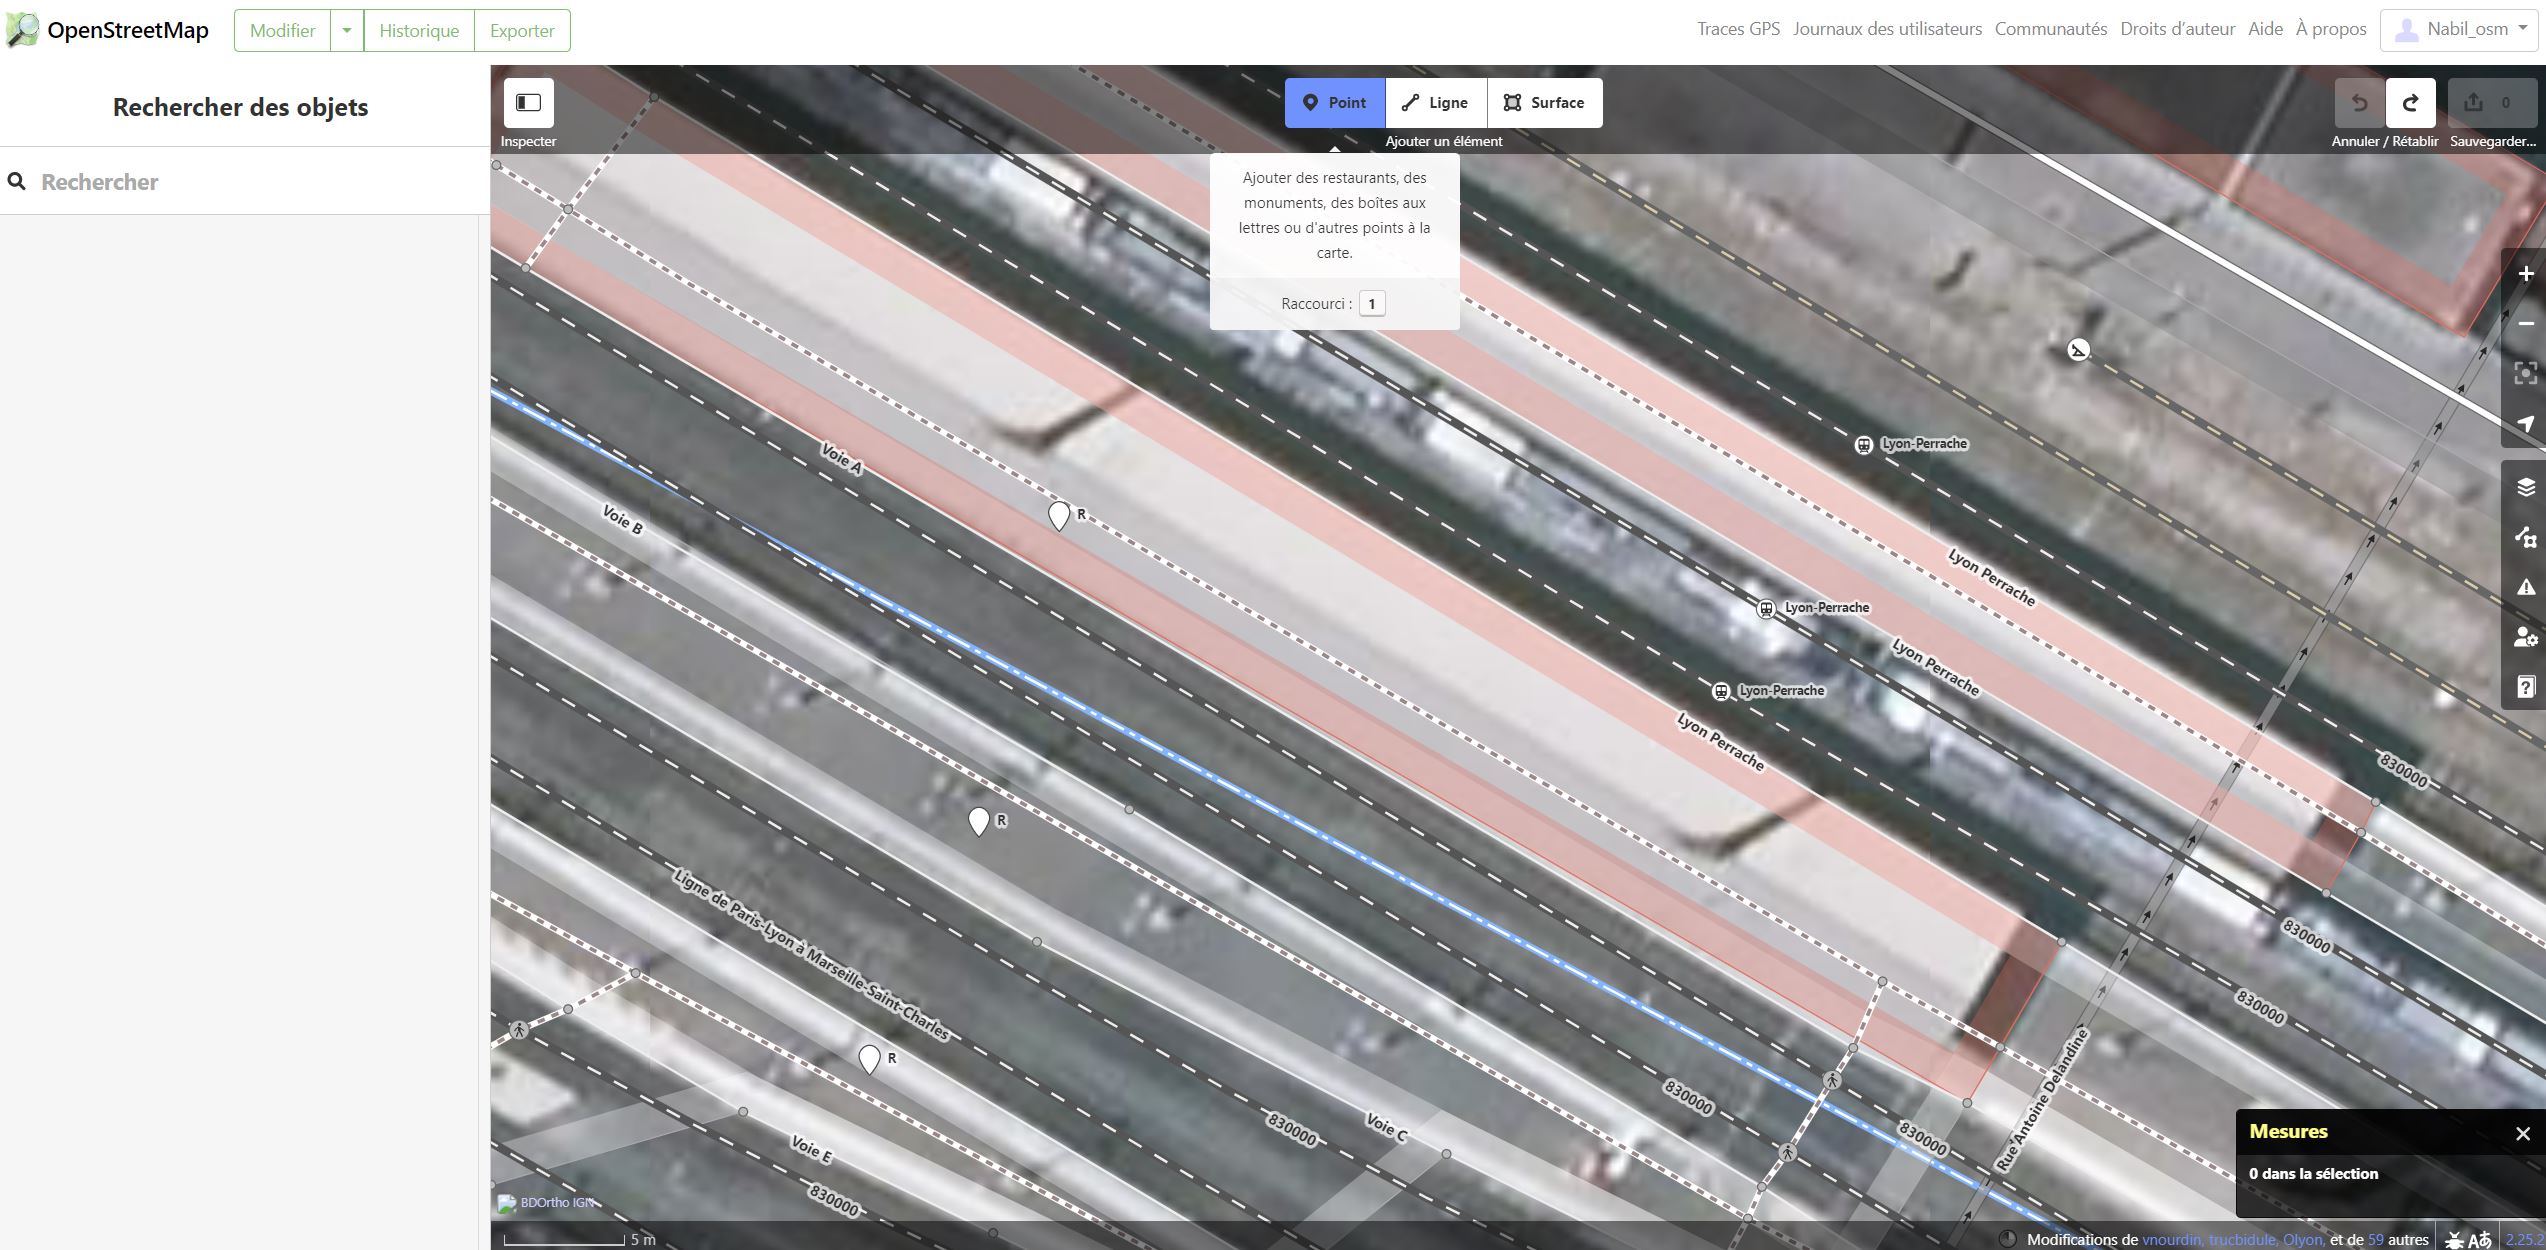Select the Point add mode

click(x=1335, y=103)
